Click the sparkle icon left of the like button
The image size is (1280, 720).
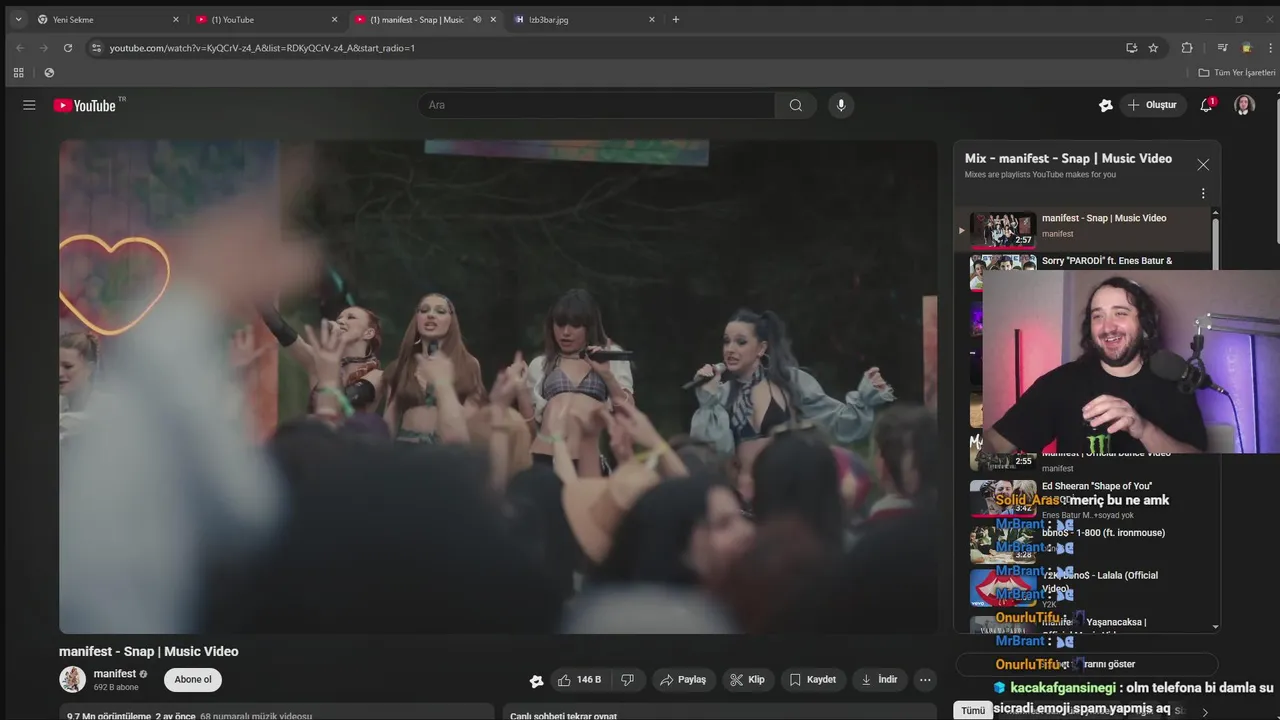point(537,681)
